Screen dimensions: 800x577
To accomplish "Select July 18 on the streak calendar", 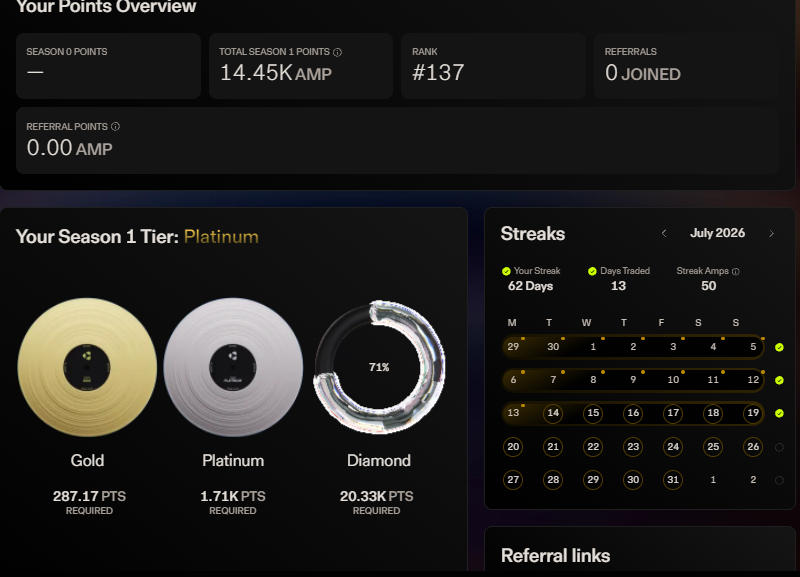I will pyautogui.click(x=713, y=413).
